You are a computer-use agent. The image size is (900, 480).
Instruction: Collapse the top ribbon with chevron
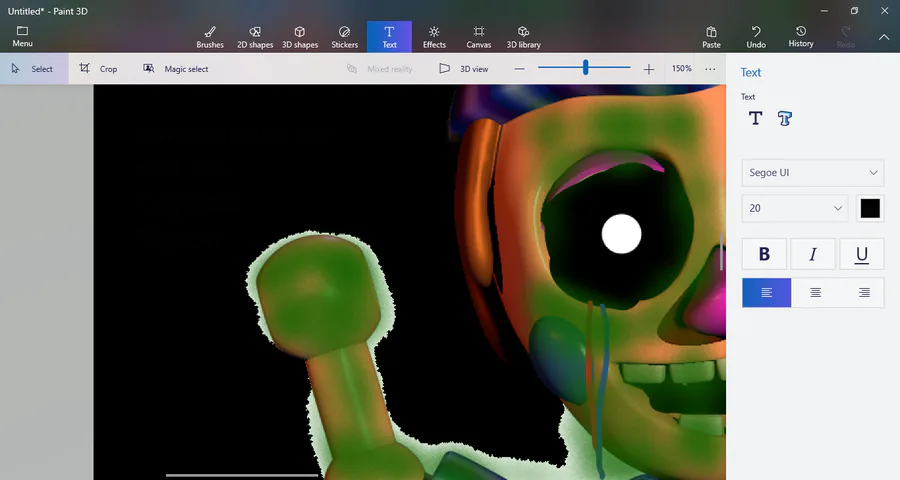pyautogui.click(x=884, y=37)
